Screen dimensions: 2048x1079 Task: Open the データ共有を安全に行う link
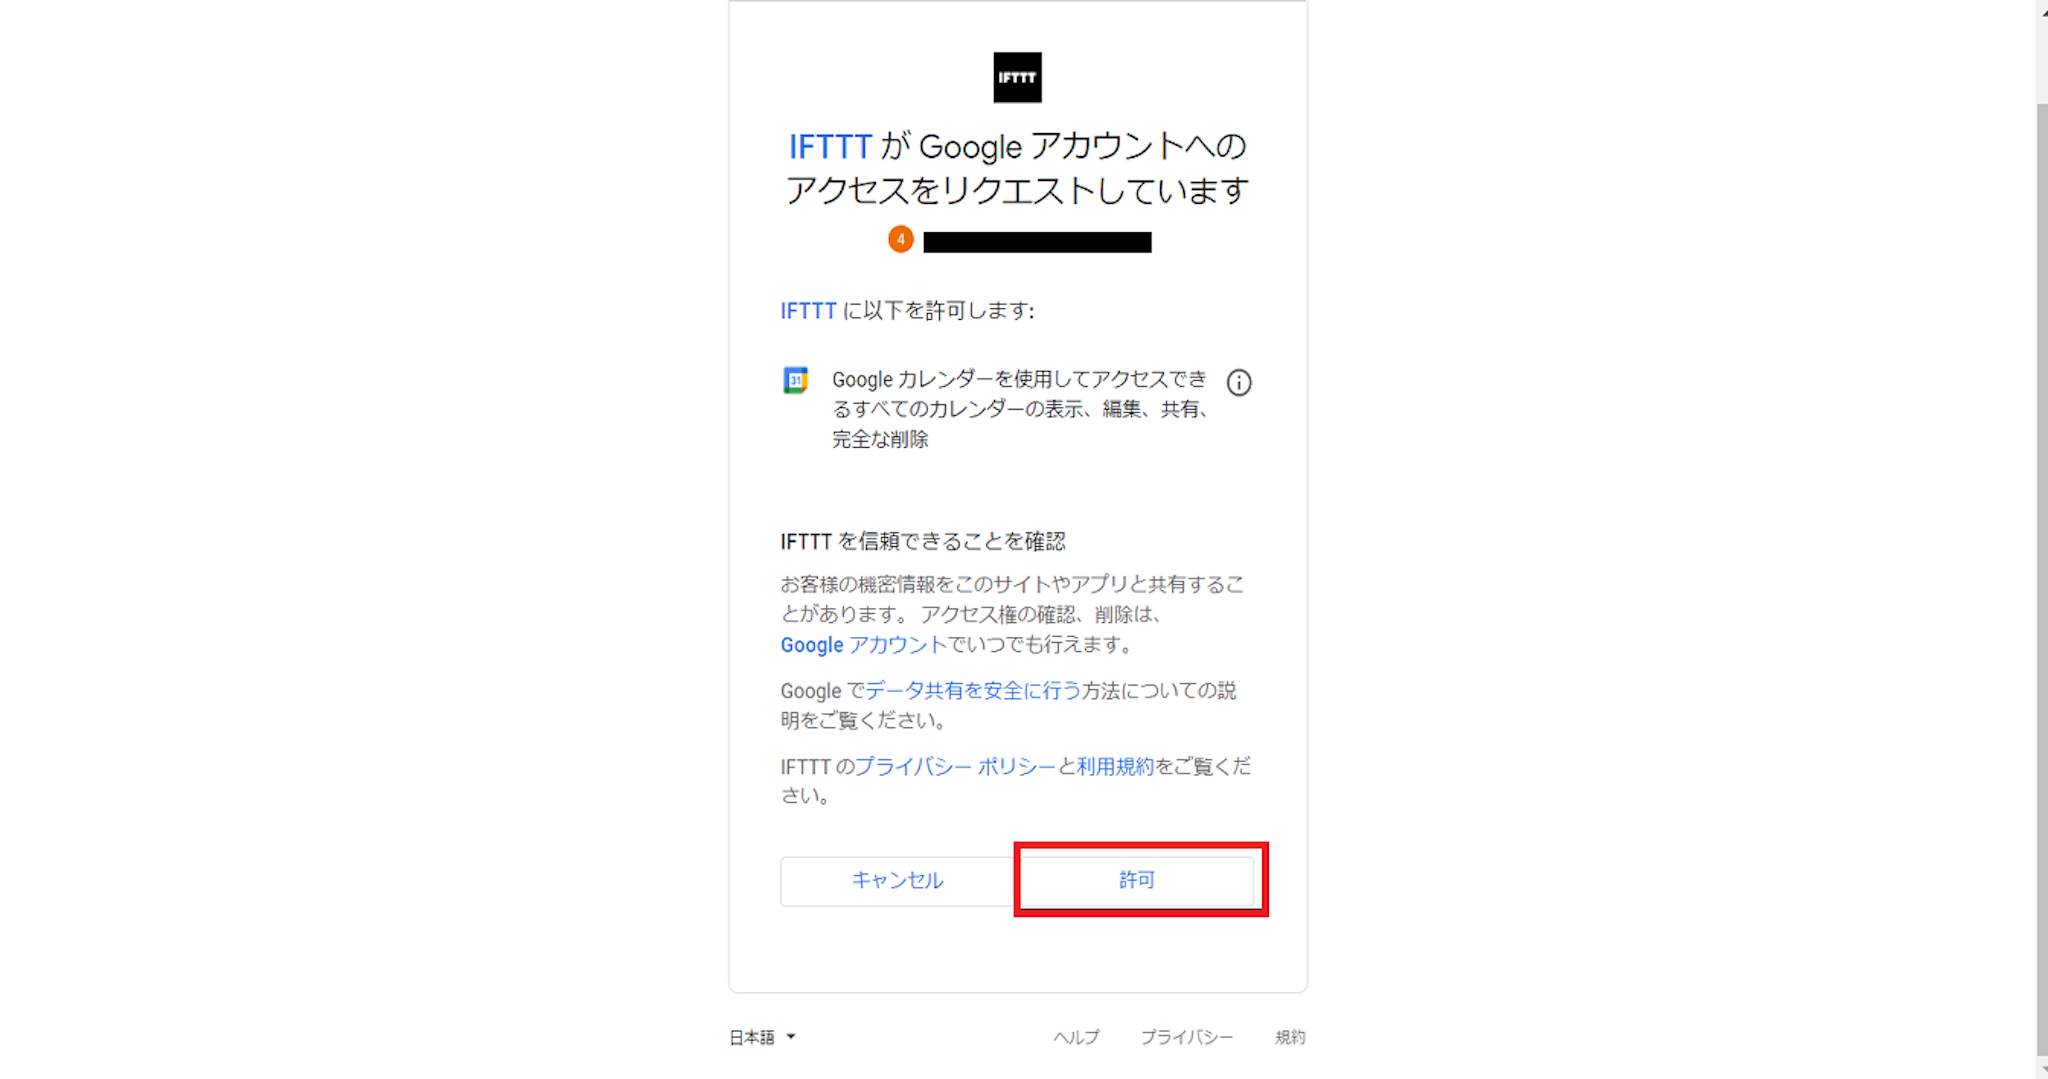[x=972, y=691]
